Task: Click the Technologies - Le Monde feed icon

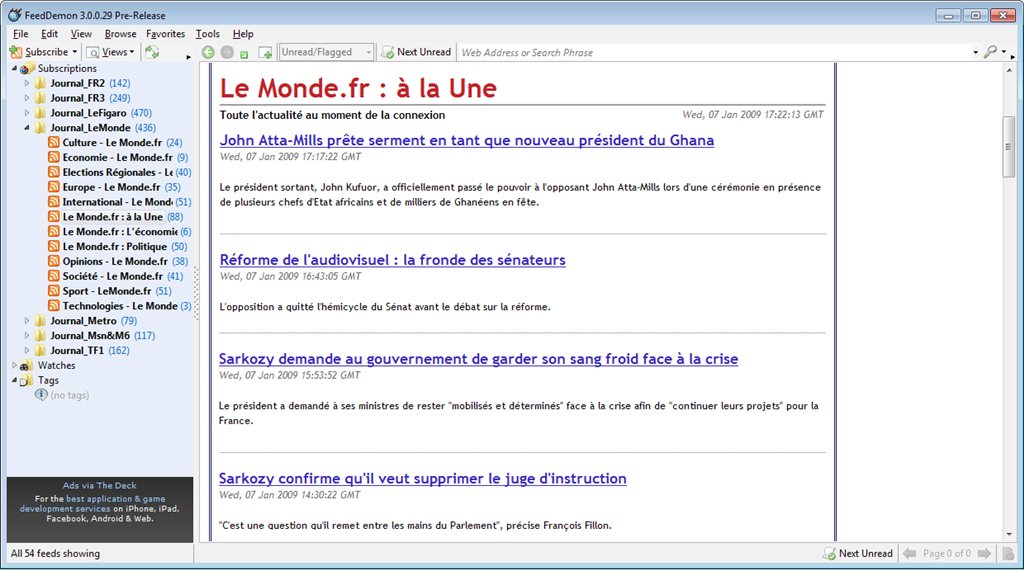Action: (x=54, y=306)
